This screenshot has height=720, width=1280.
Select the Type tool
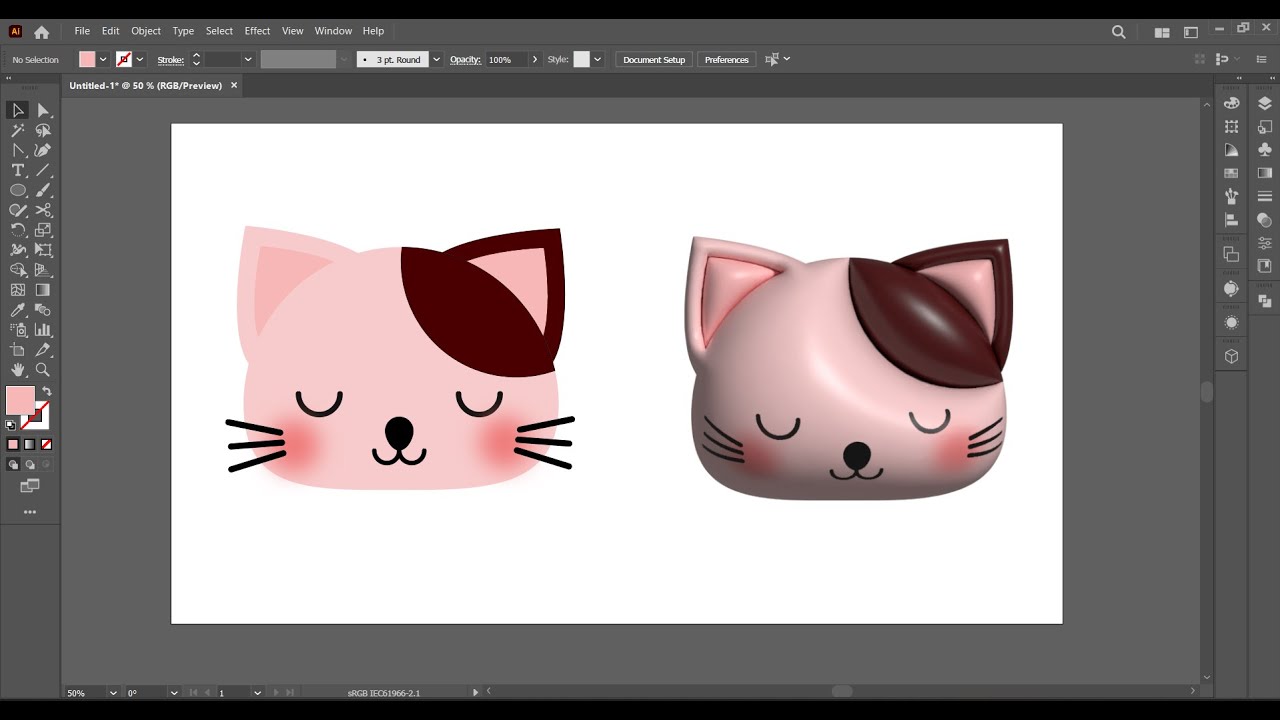click(18, 170)
